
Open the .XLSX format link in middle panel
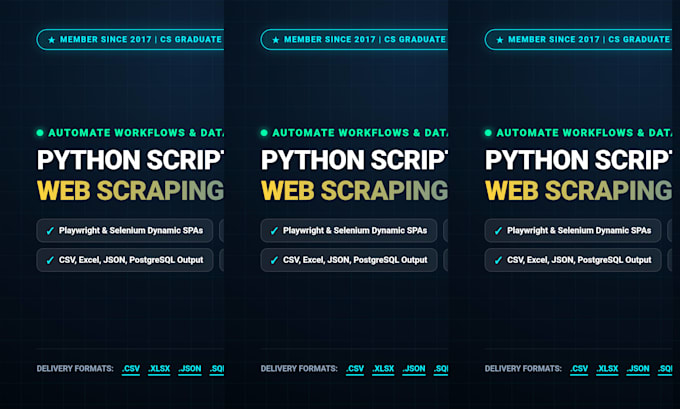[x=383, y=369]
